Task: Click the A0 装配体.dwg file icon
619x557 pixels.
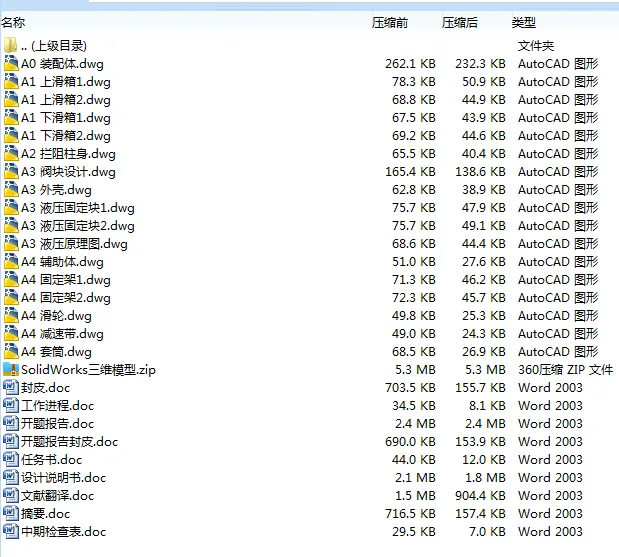Action: pos(11,64)
